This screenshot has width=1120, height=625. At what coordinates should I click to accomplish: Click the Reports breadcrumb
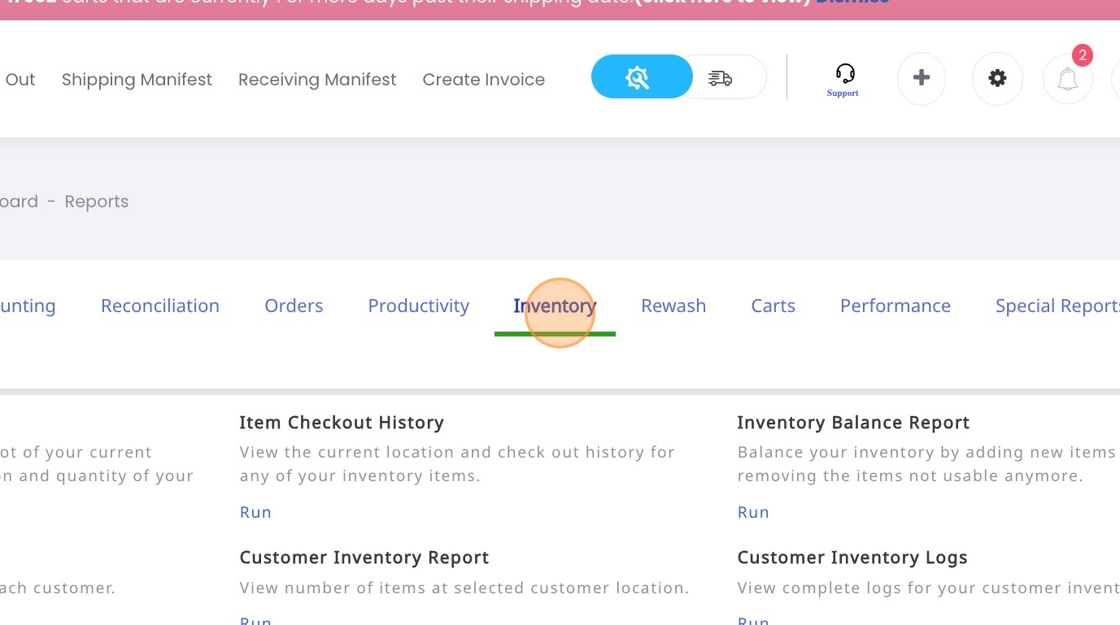tap(96, 201)
